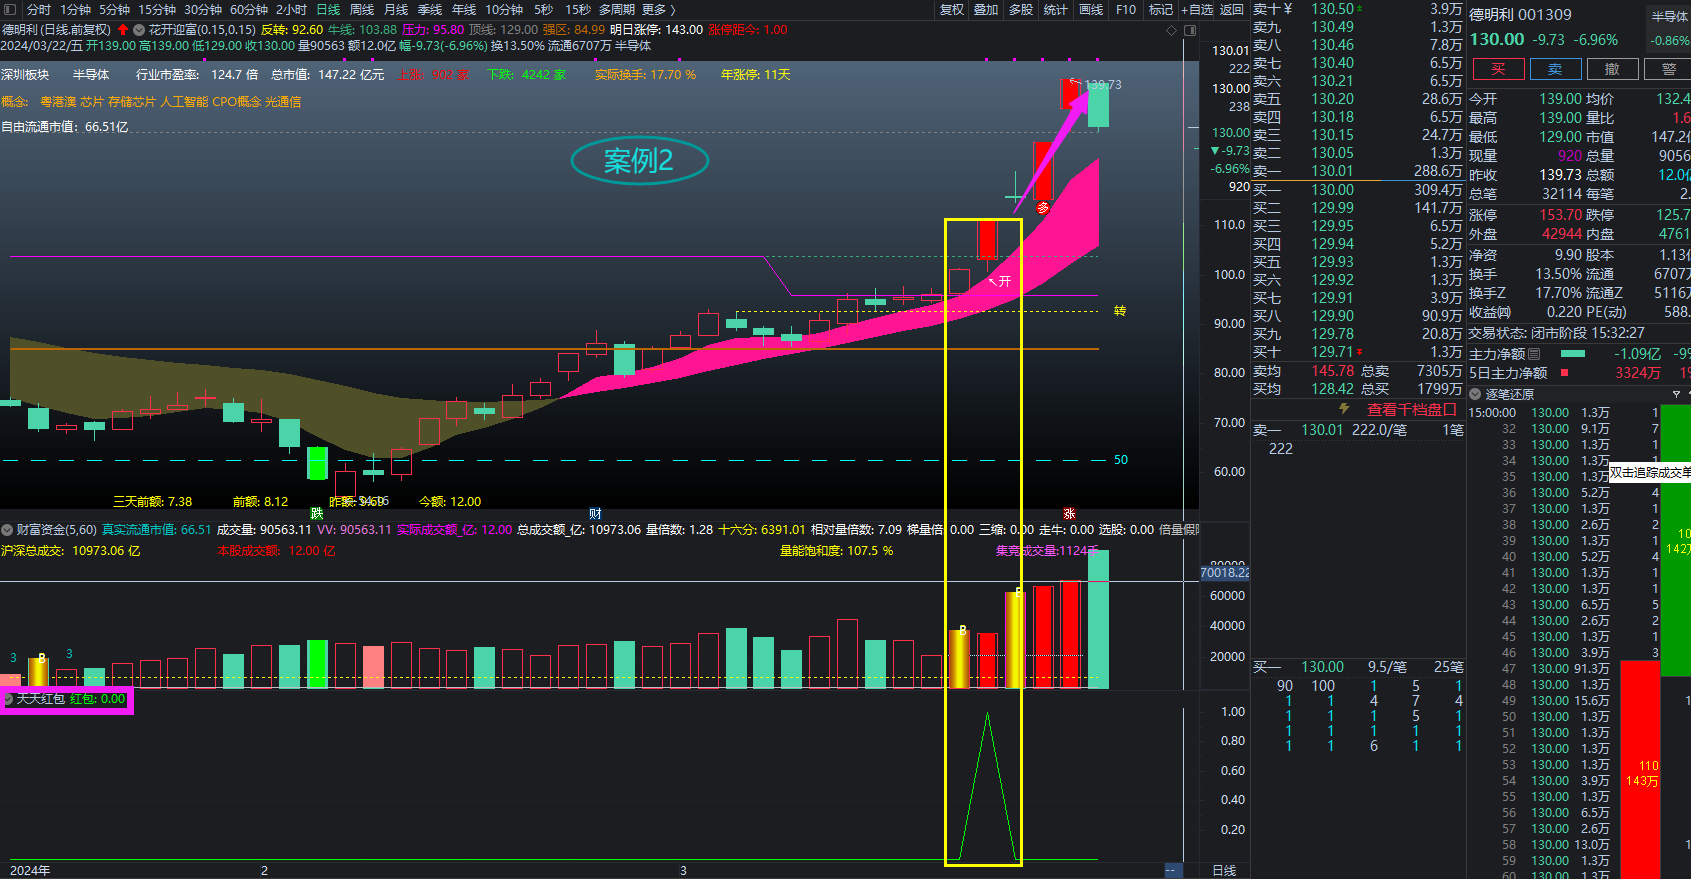This screenshot has height=879, width=1691.
Task: Click the diamond icon above the price axis
Action: click(1172, 30)
